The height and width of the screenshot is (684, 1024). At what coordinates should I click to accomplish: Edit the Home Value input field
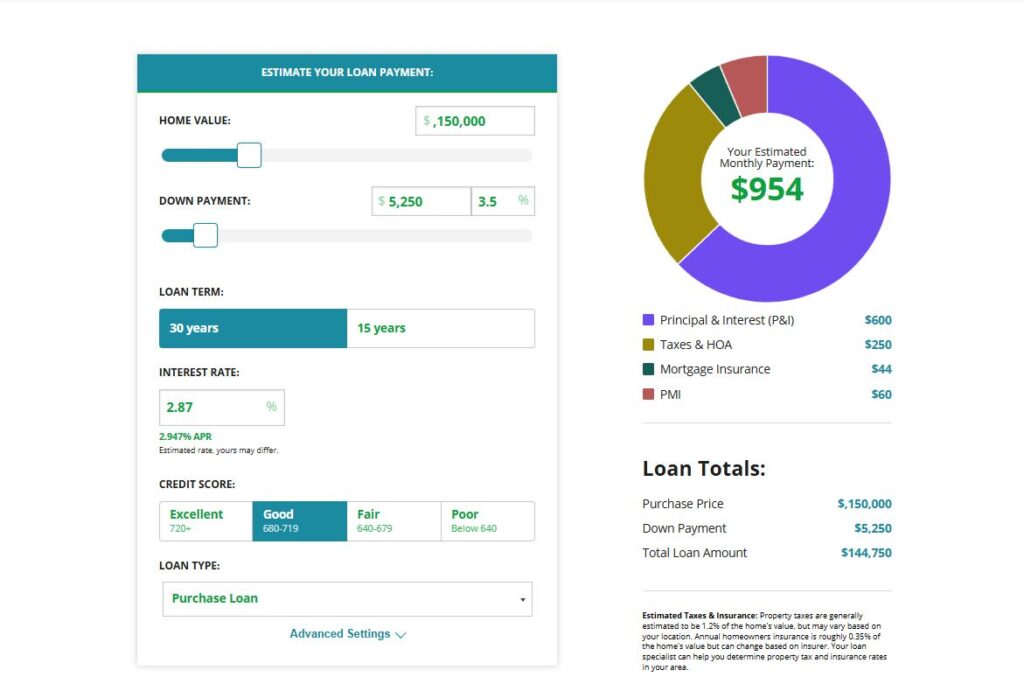coord(474,119)
